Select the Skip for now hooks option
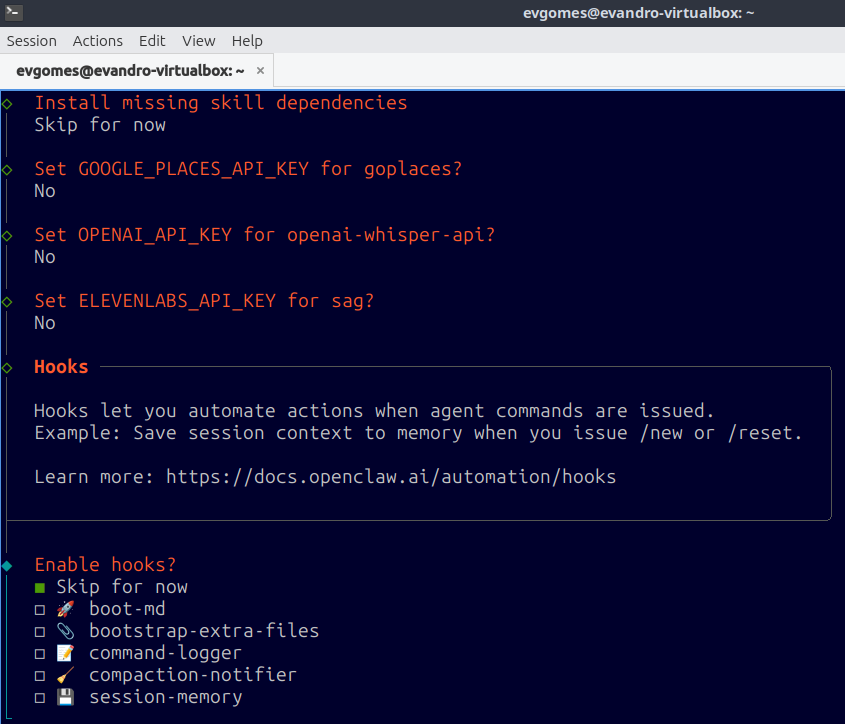Viewport: 845px width, 724px height. (x=112, y=587)
